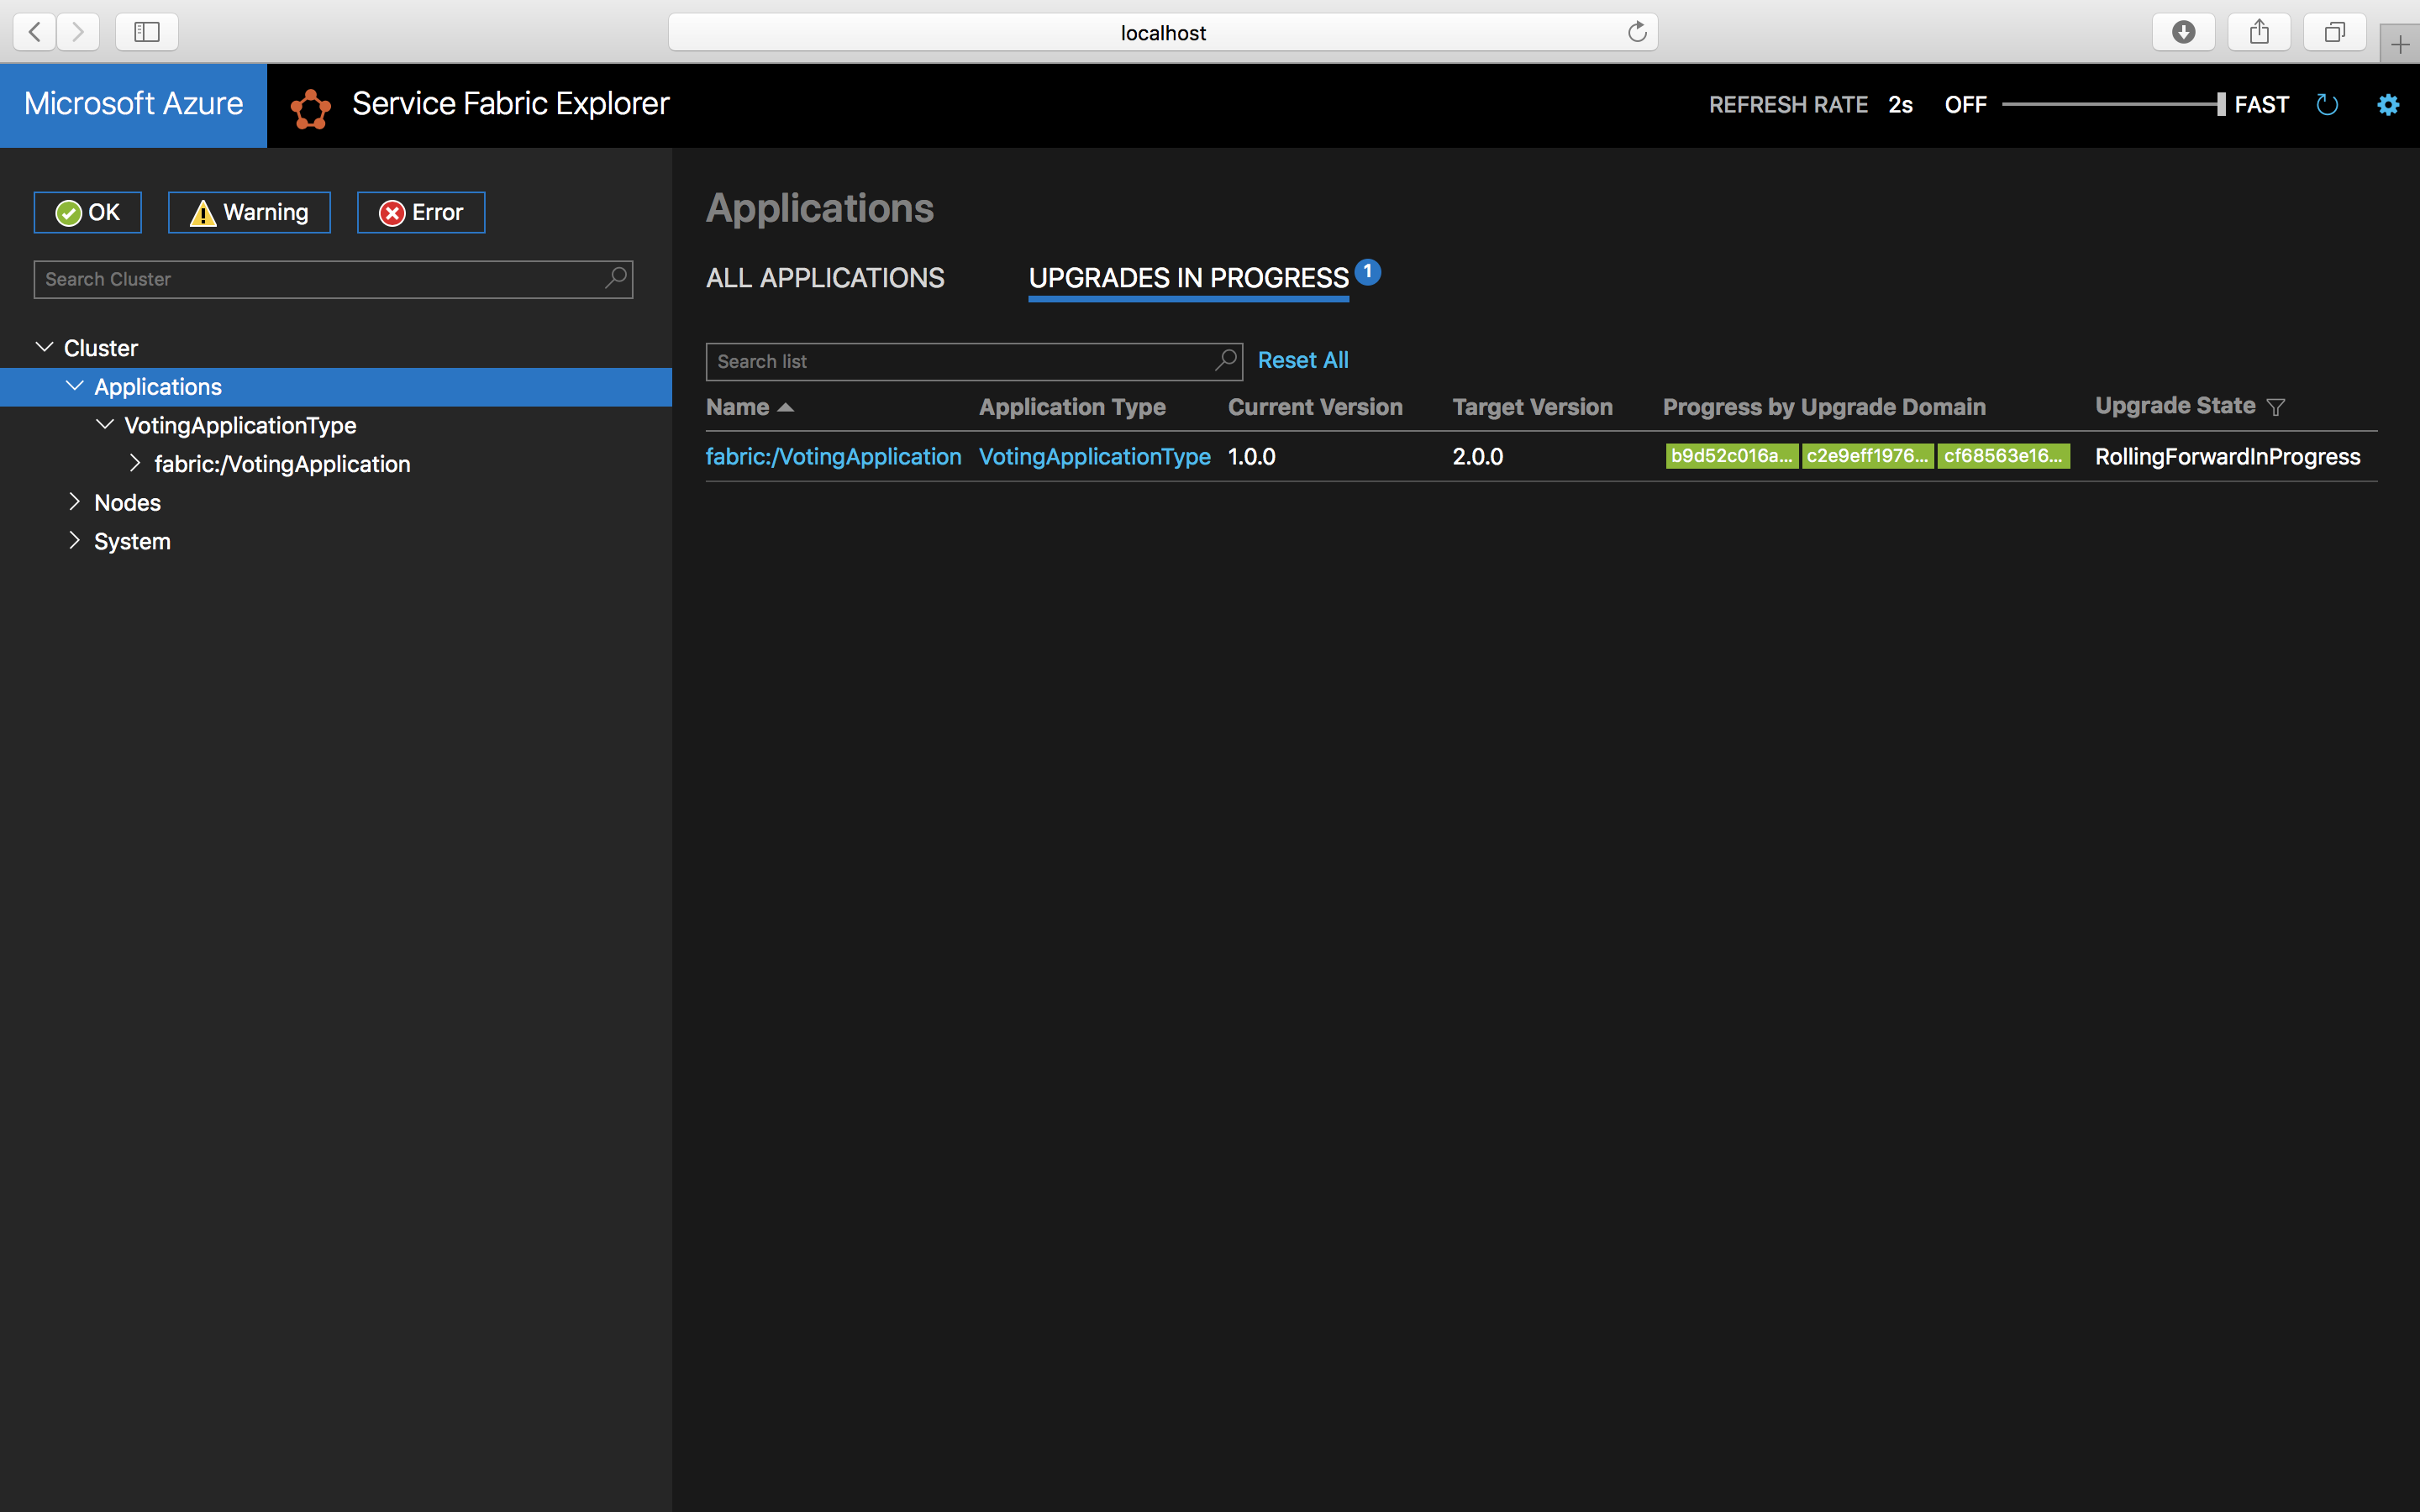Expand the Nodes tree item
This screenshot has height=1512, width=2420.
71,501
